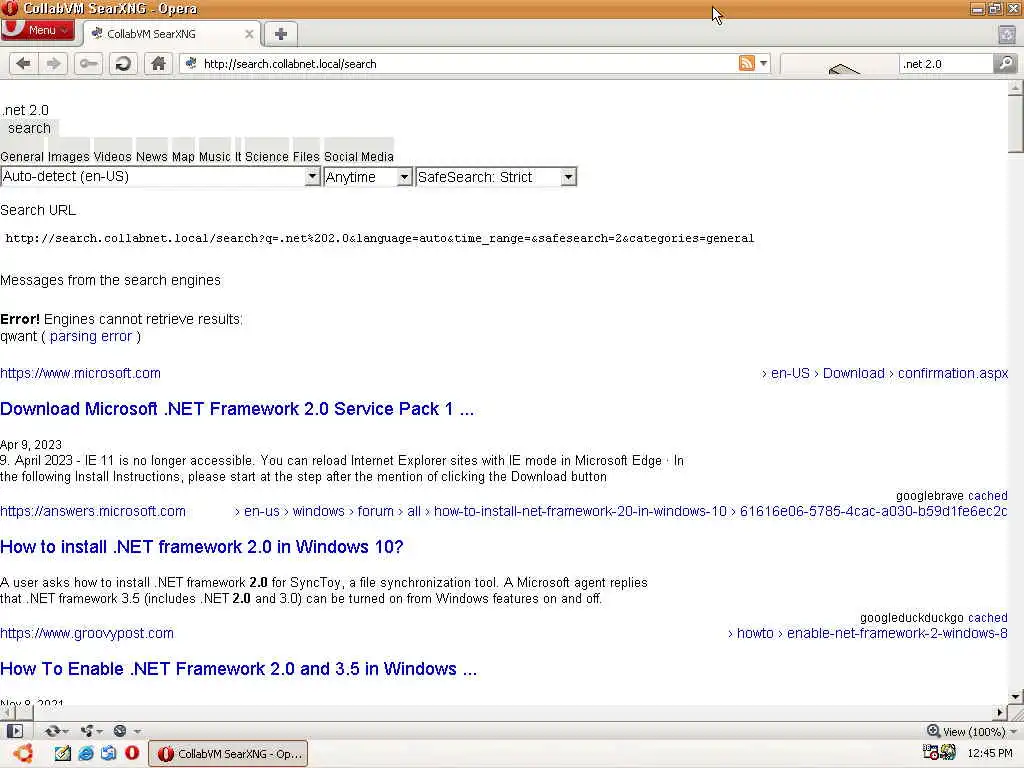This screenshot has width=1024, height=768.
Task: Open the closed tabs trash icon
Action: (x=1007, y=34)
